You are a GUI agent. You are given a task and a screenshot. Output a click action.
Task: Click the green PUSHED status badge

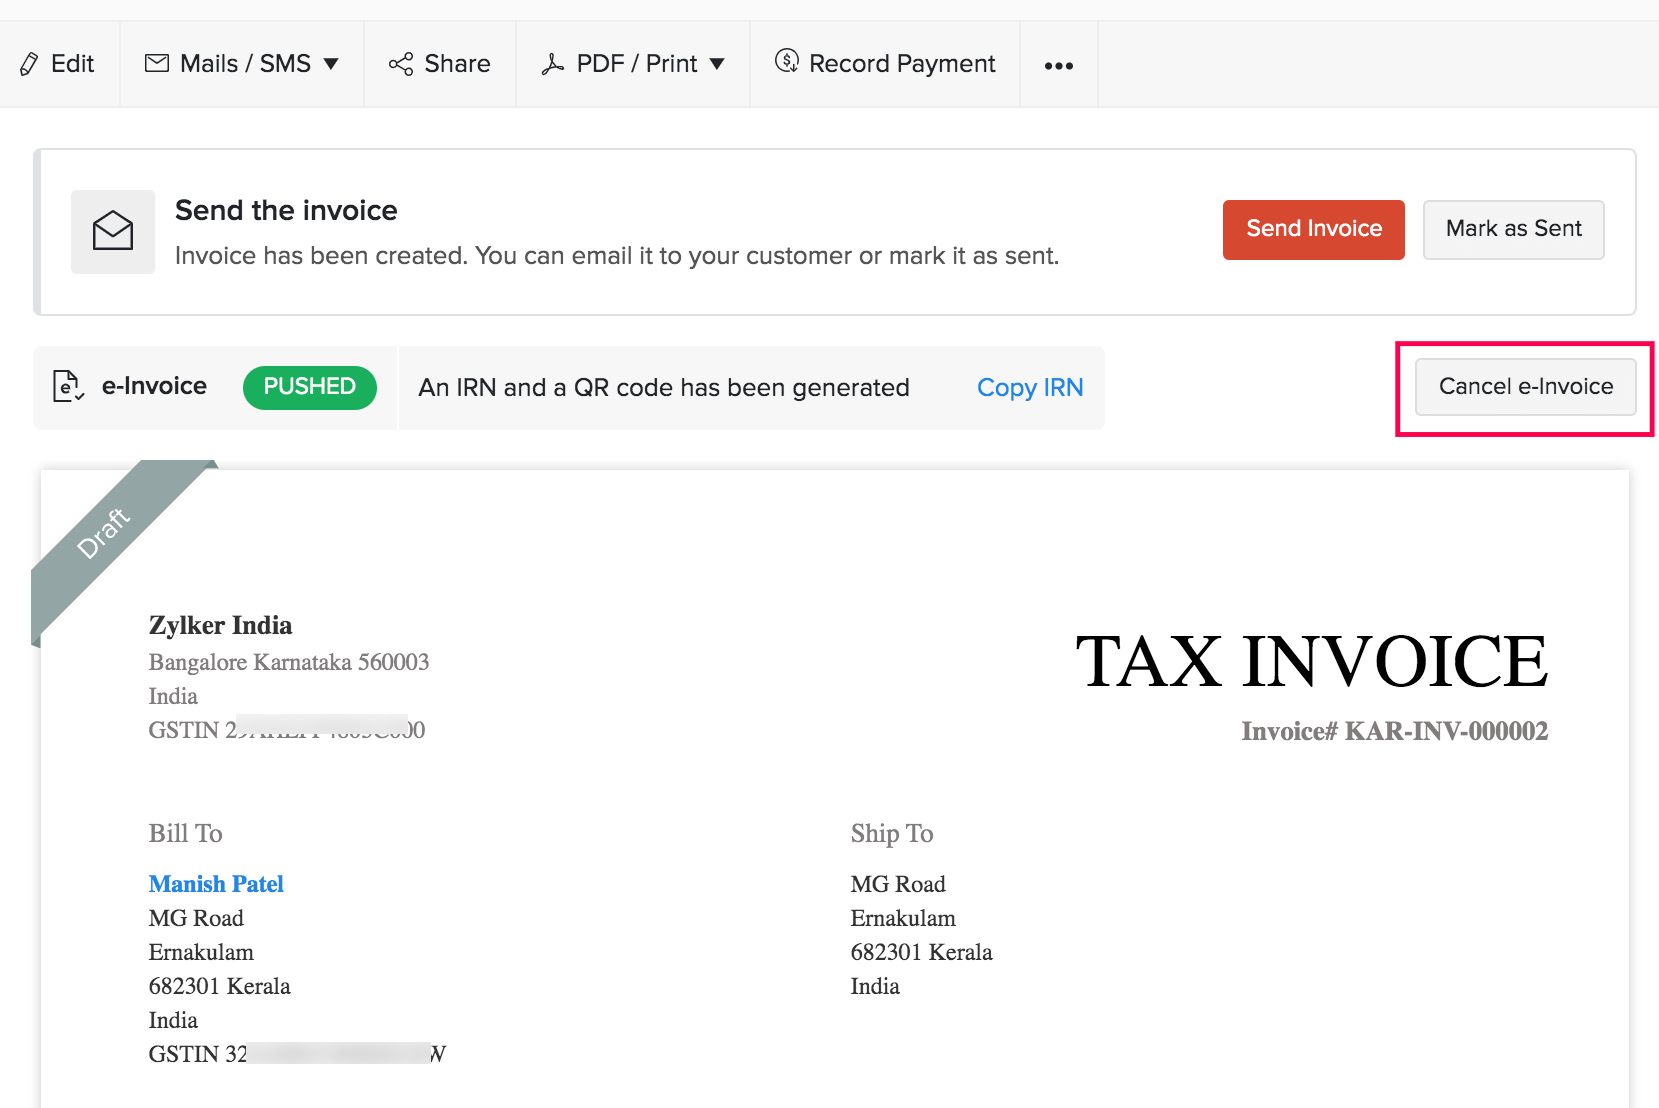pos(310,387)
